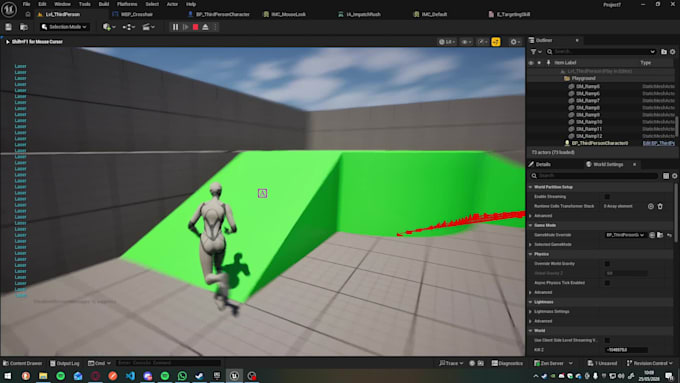
Task: Switch to the Details tab
Action: tap(543, 164)
